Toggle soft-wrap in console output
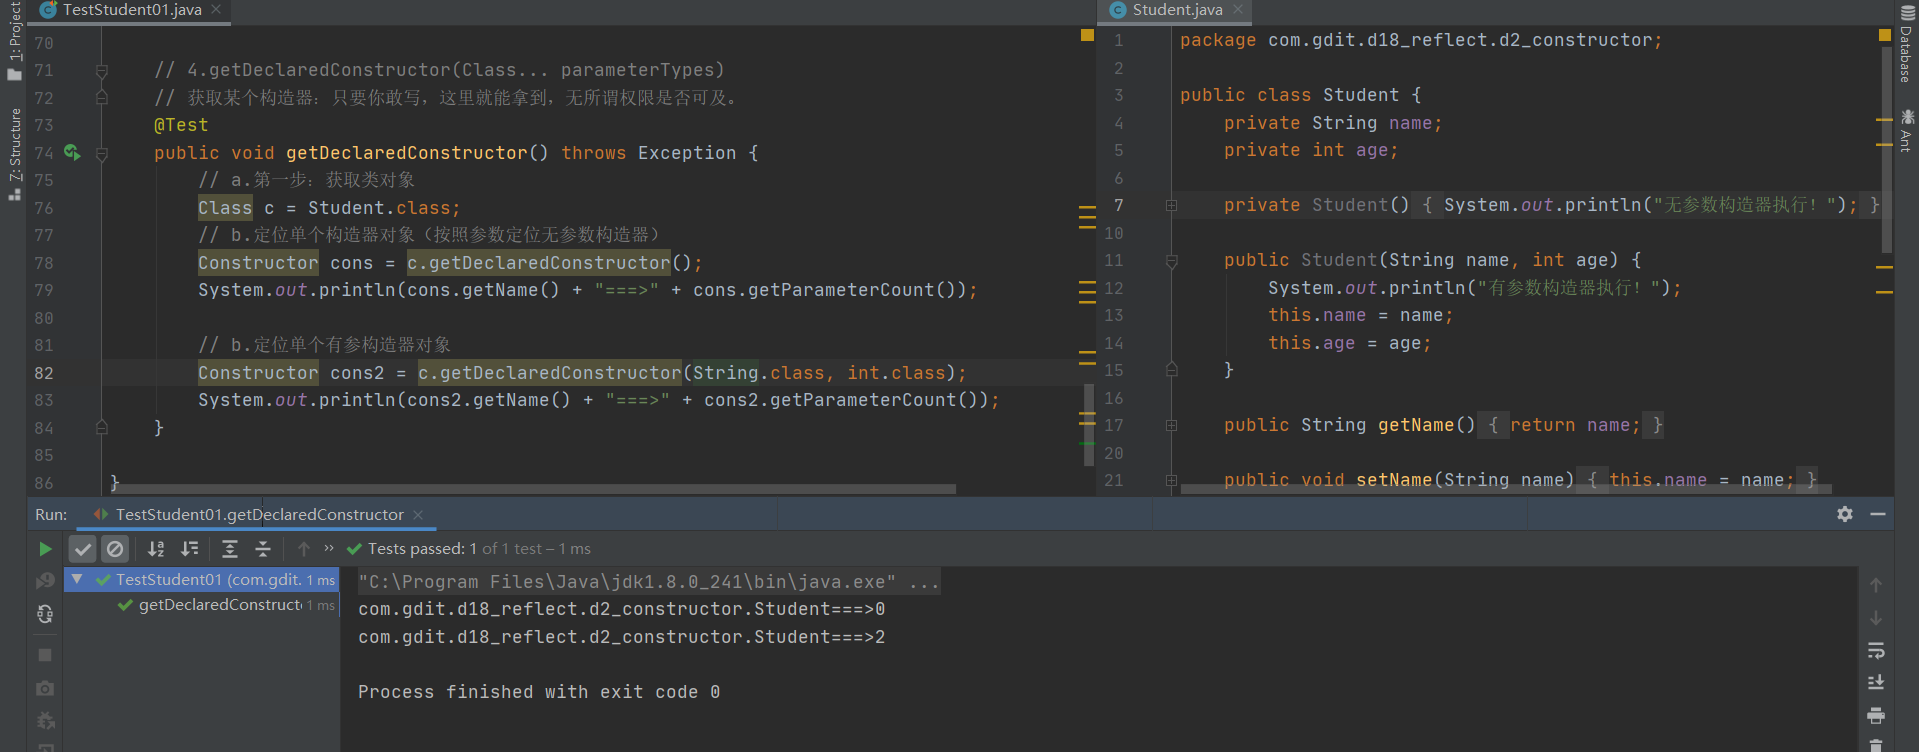1919x752 pixels. [1876, 651]
